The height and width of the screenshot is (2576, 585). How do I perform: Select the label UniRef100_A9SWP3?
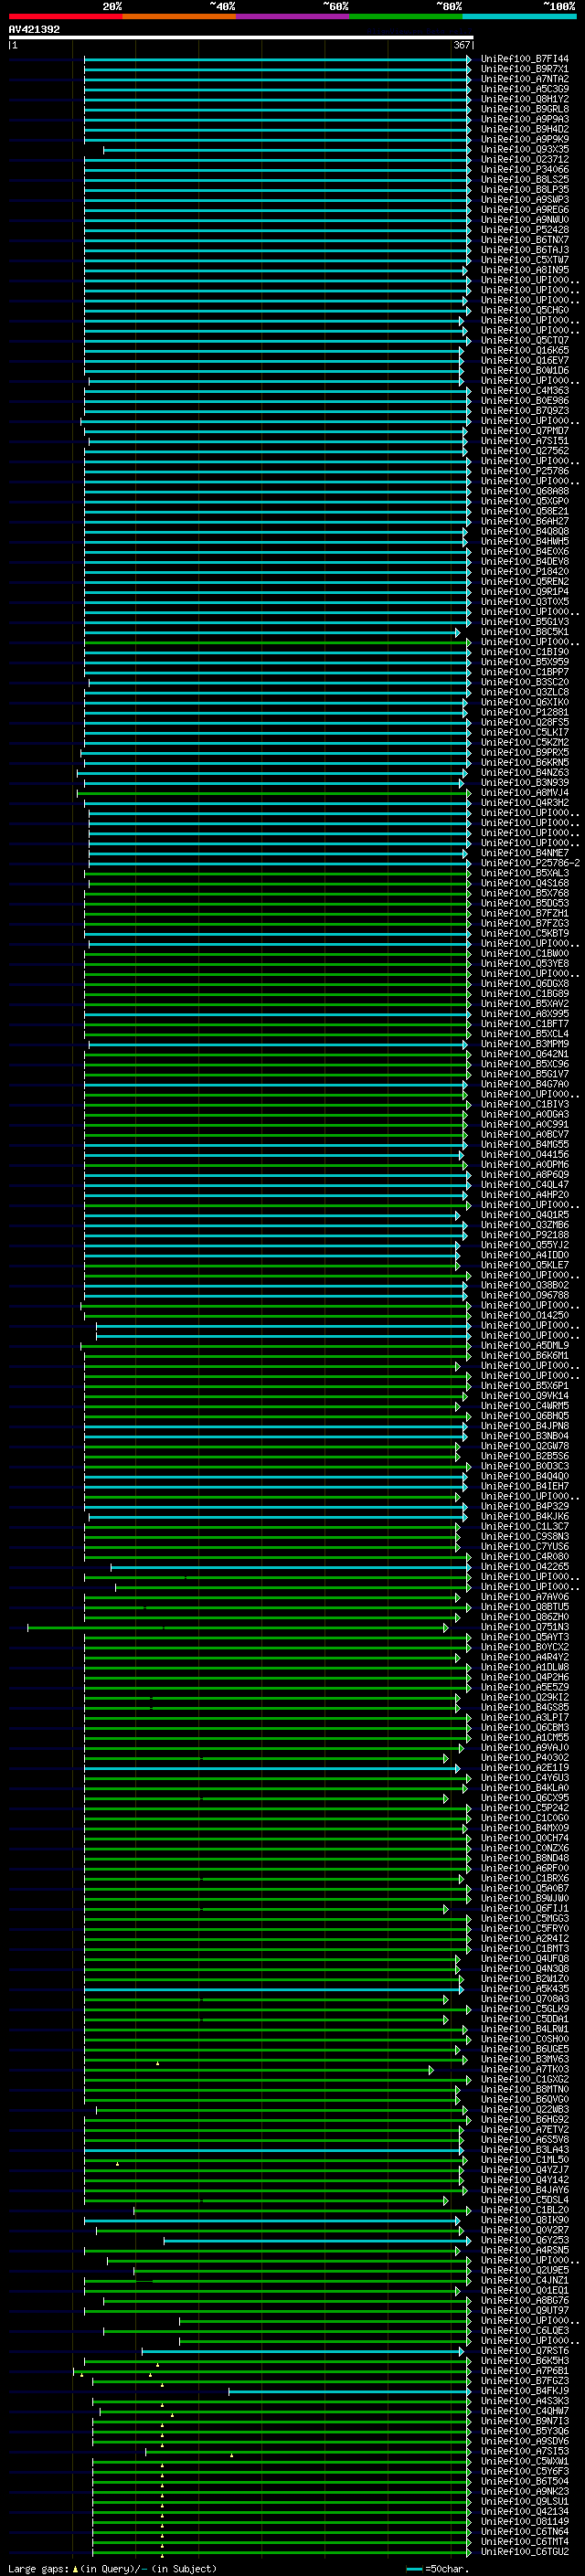[525, 199]
